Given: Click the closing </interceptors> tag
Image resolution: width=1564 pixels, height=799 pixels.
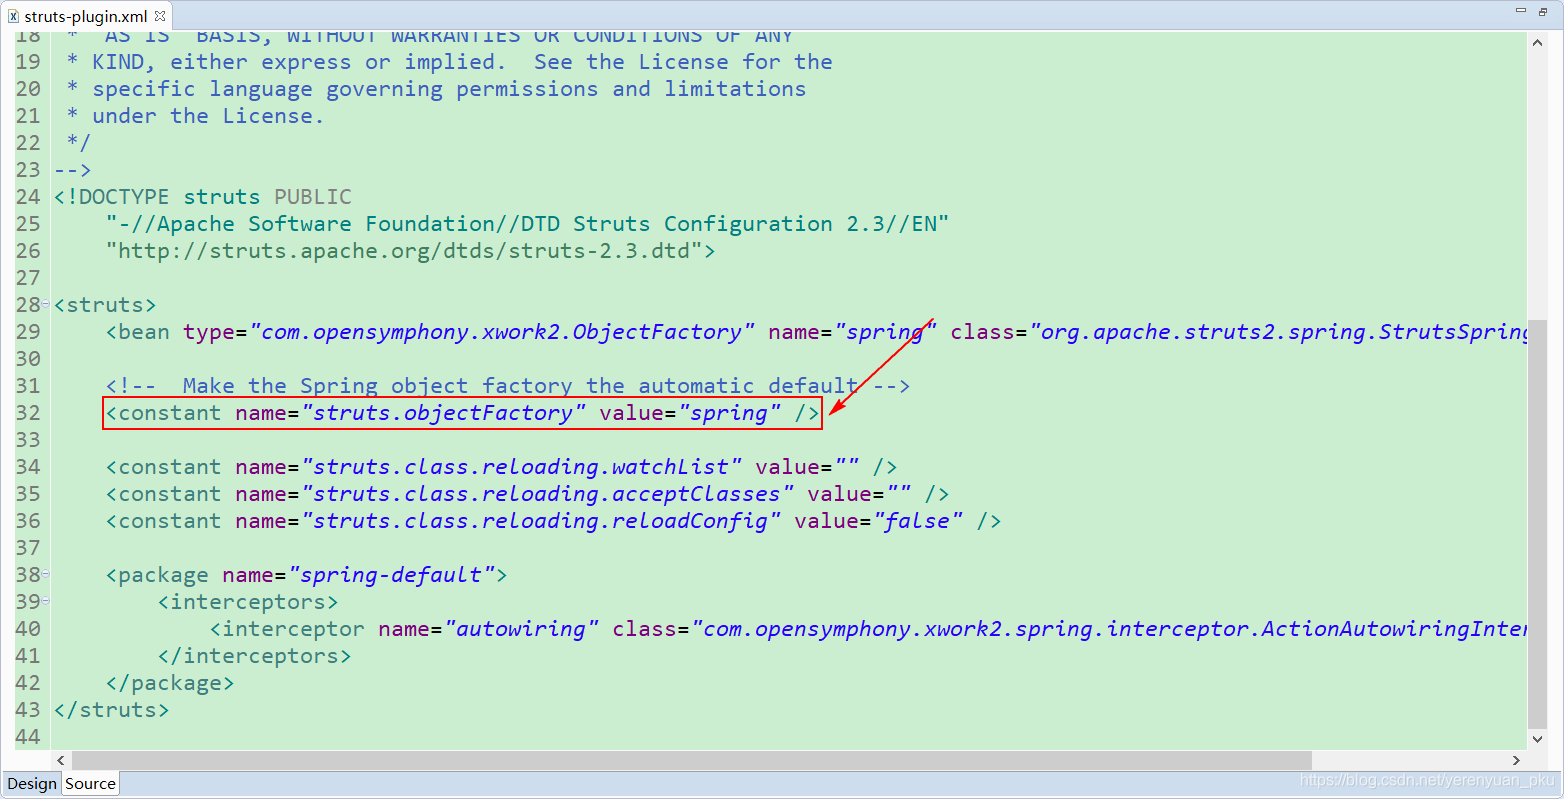Looking at the screenshot, I should point(254,656).
